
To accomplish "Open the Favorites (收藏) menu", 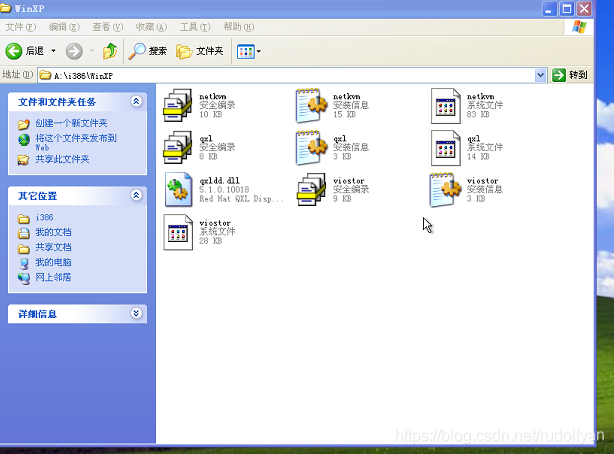I will pyautogui.click(x=151, y=27).
